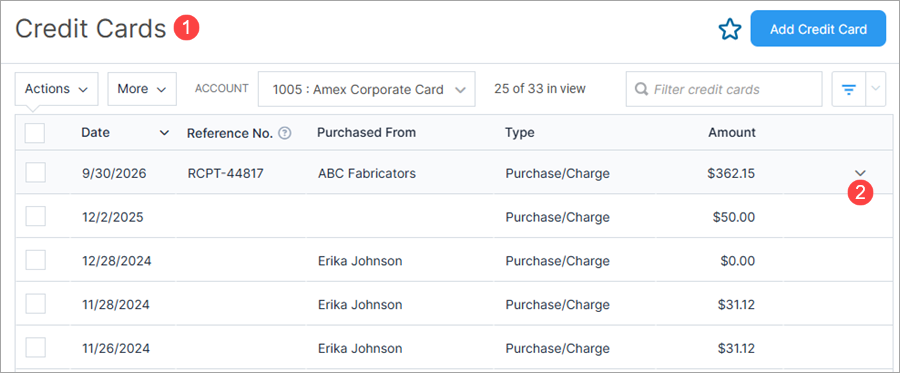Click the $0.00 amount

click(738, 261)
